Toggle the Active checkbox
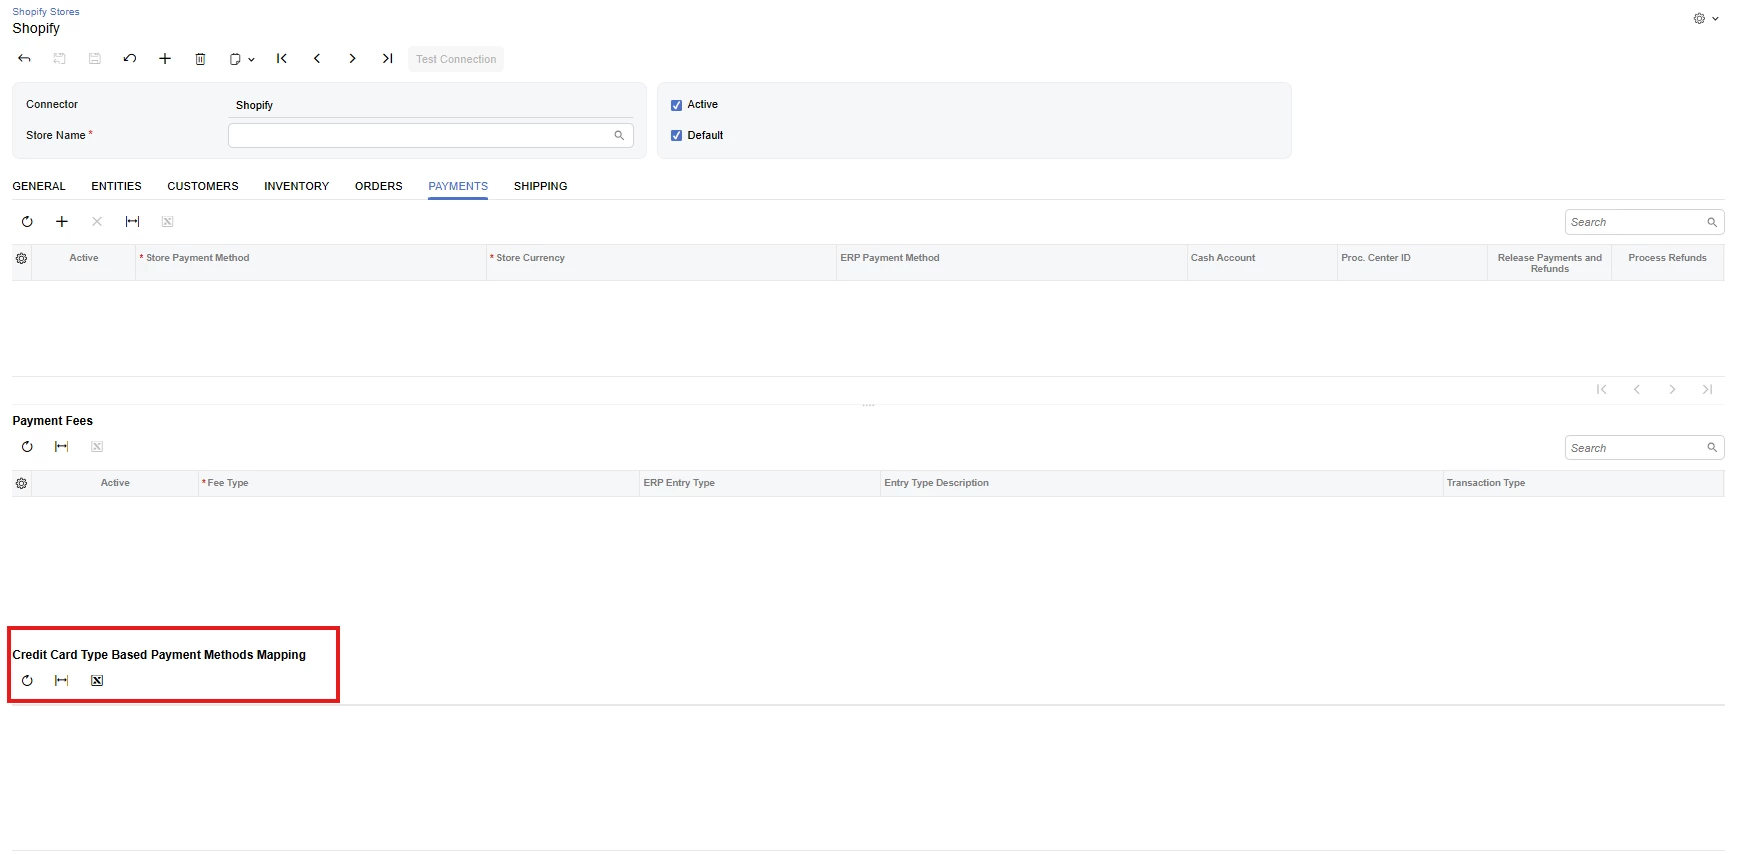 tap(676, 105)
